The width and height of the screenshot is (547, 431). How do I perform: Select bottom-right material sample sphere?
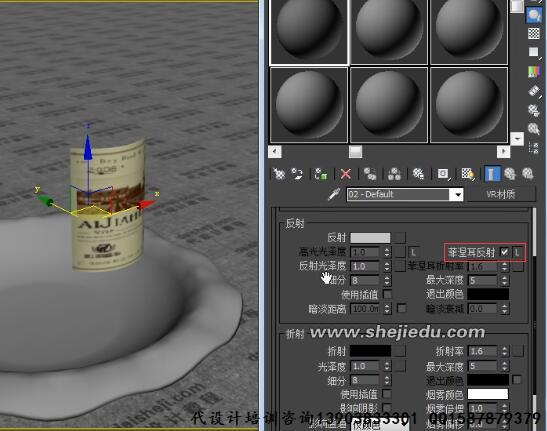[469, 105]
